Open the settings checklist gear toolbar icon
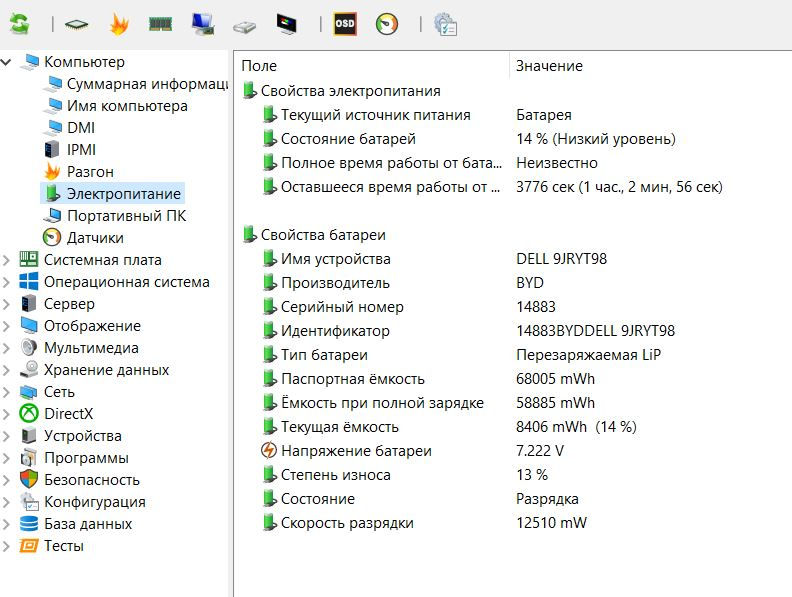Image resolution: width=792 pixels, height=597 pixels. tap(445, 24)
